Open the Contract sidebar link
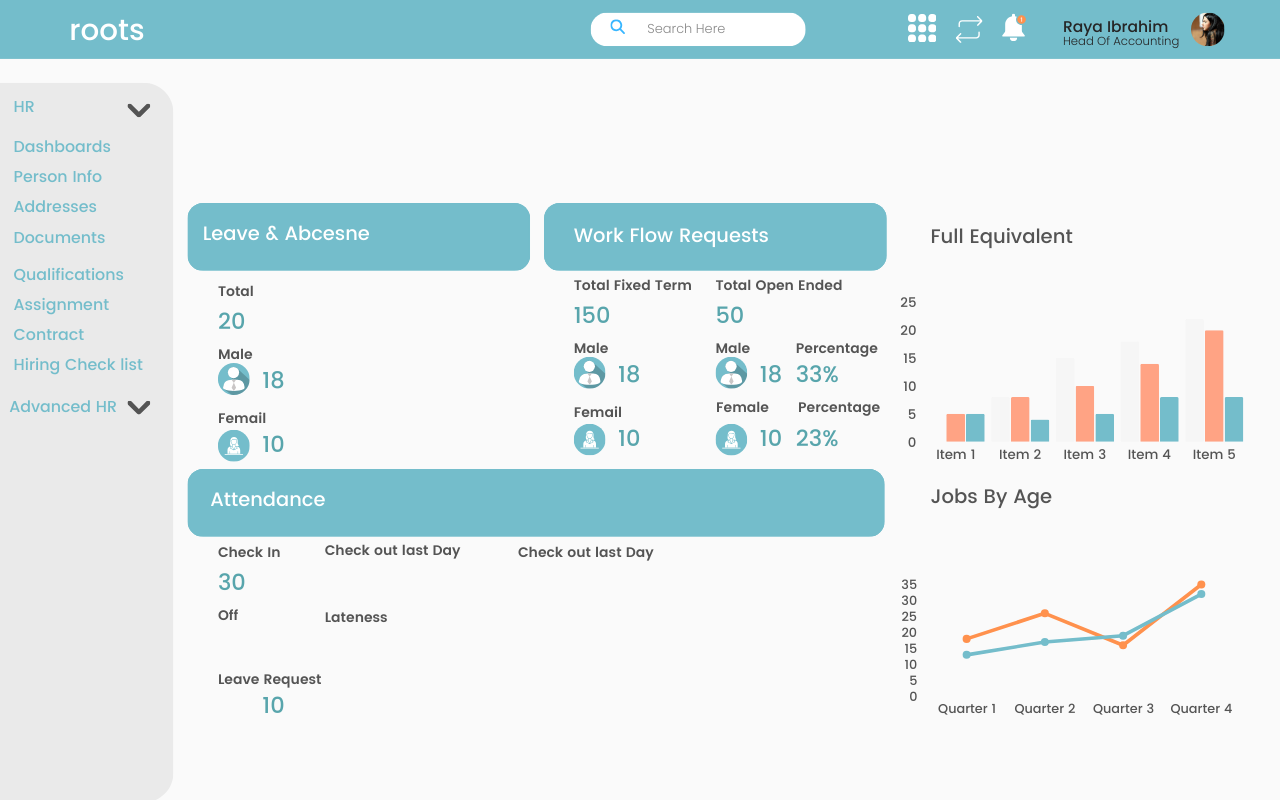 tap(49, 334)
